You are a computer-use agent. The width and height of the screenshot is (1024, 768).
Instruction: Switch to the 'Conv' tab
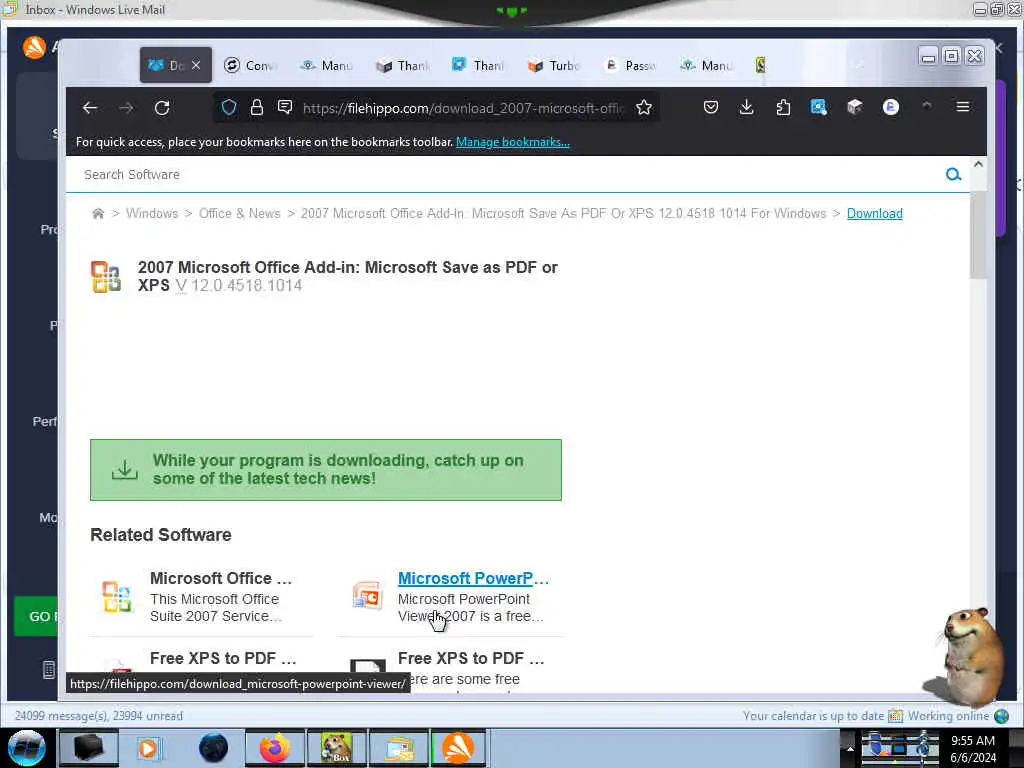coord(251,65)
